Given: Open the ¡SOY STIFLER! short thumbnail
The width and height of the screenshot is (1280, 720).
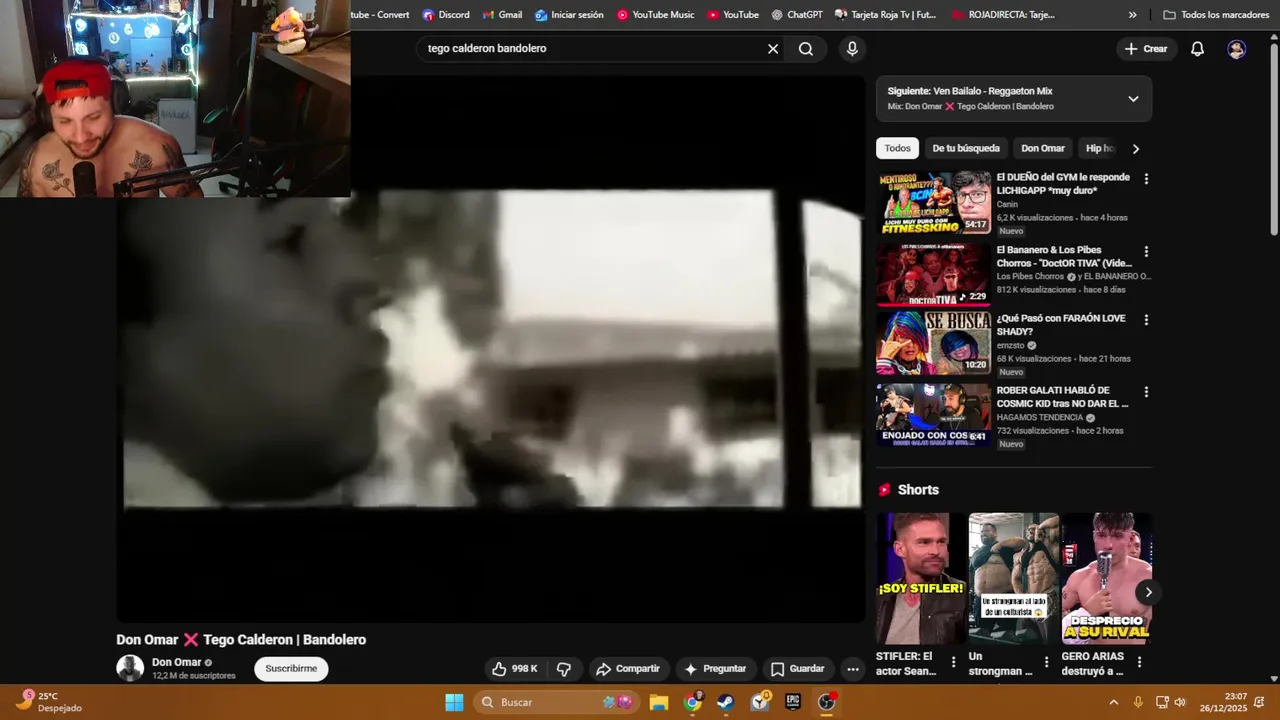Looking at the screenshot, I should tap(921, 578).
